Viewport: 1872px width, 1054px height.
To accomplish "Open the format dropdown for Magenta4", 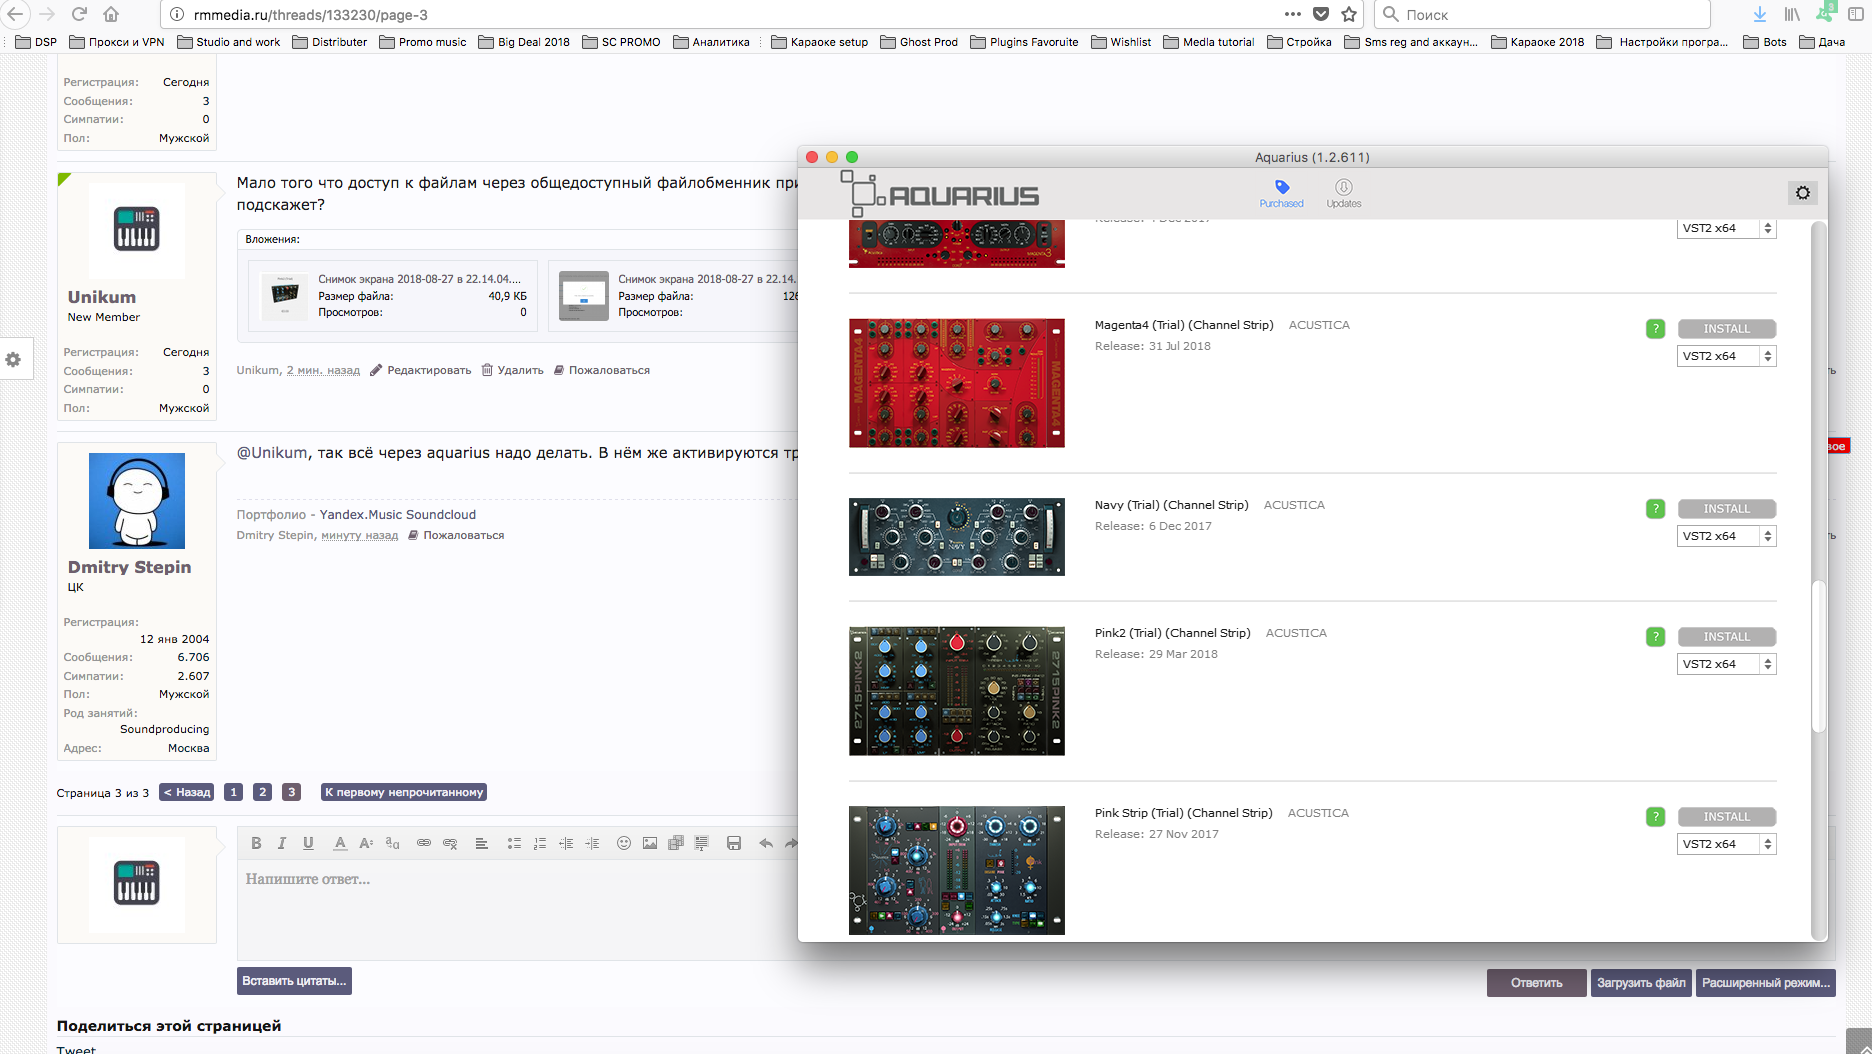I will click(1727, 356).
